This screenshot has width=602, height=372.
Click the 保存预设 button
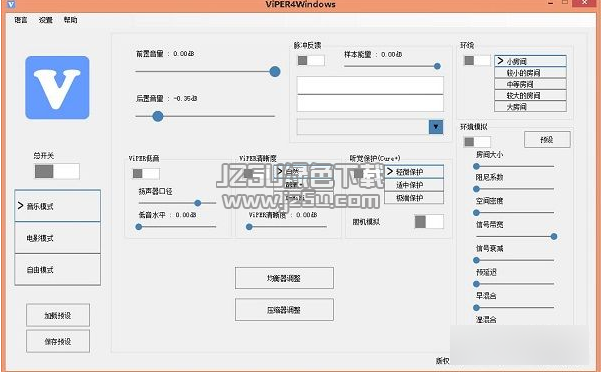58,341
